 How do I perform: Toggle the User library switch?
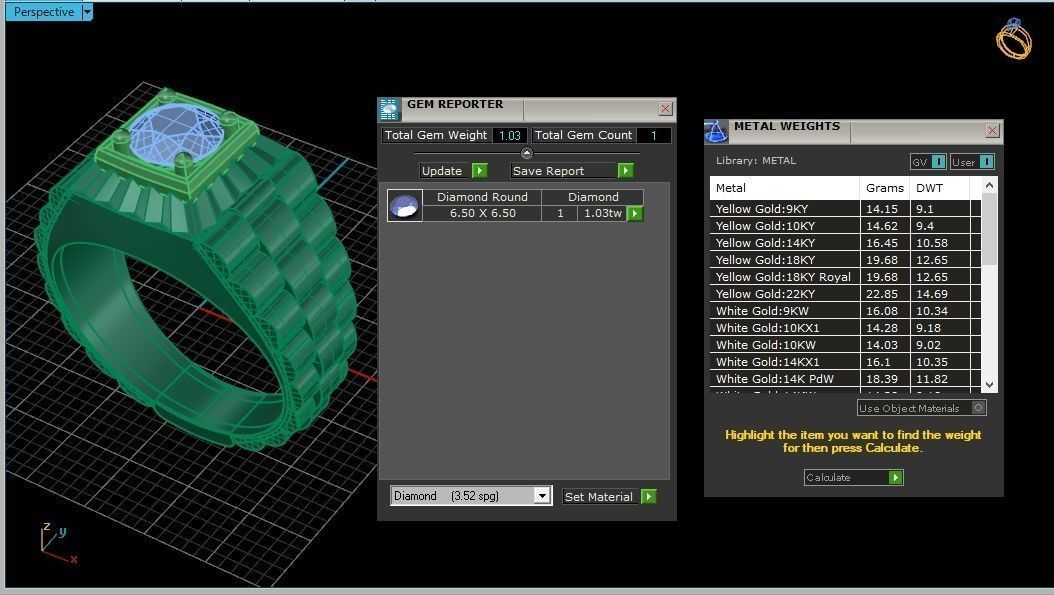(x=986, y=162)
